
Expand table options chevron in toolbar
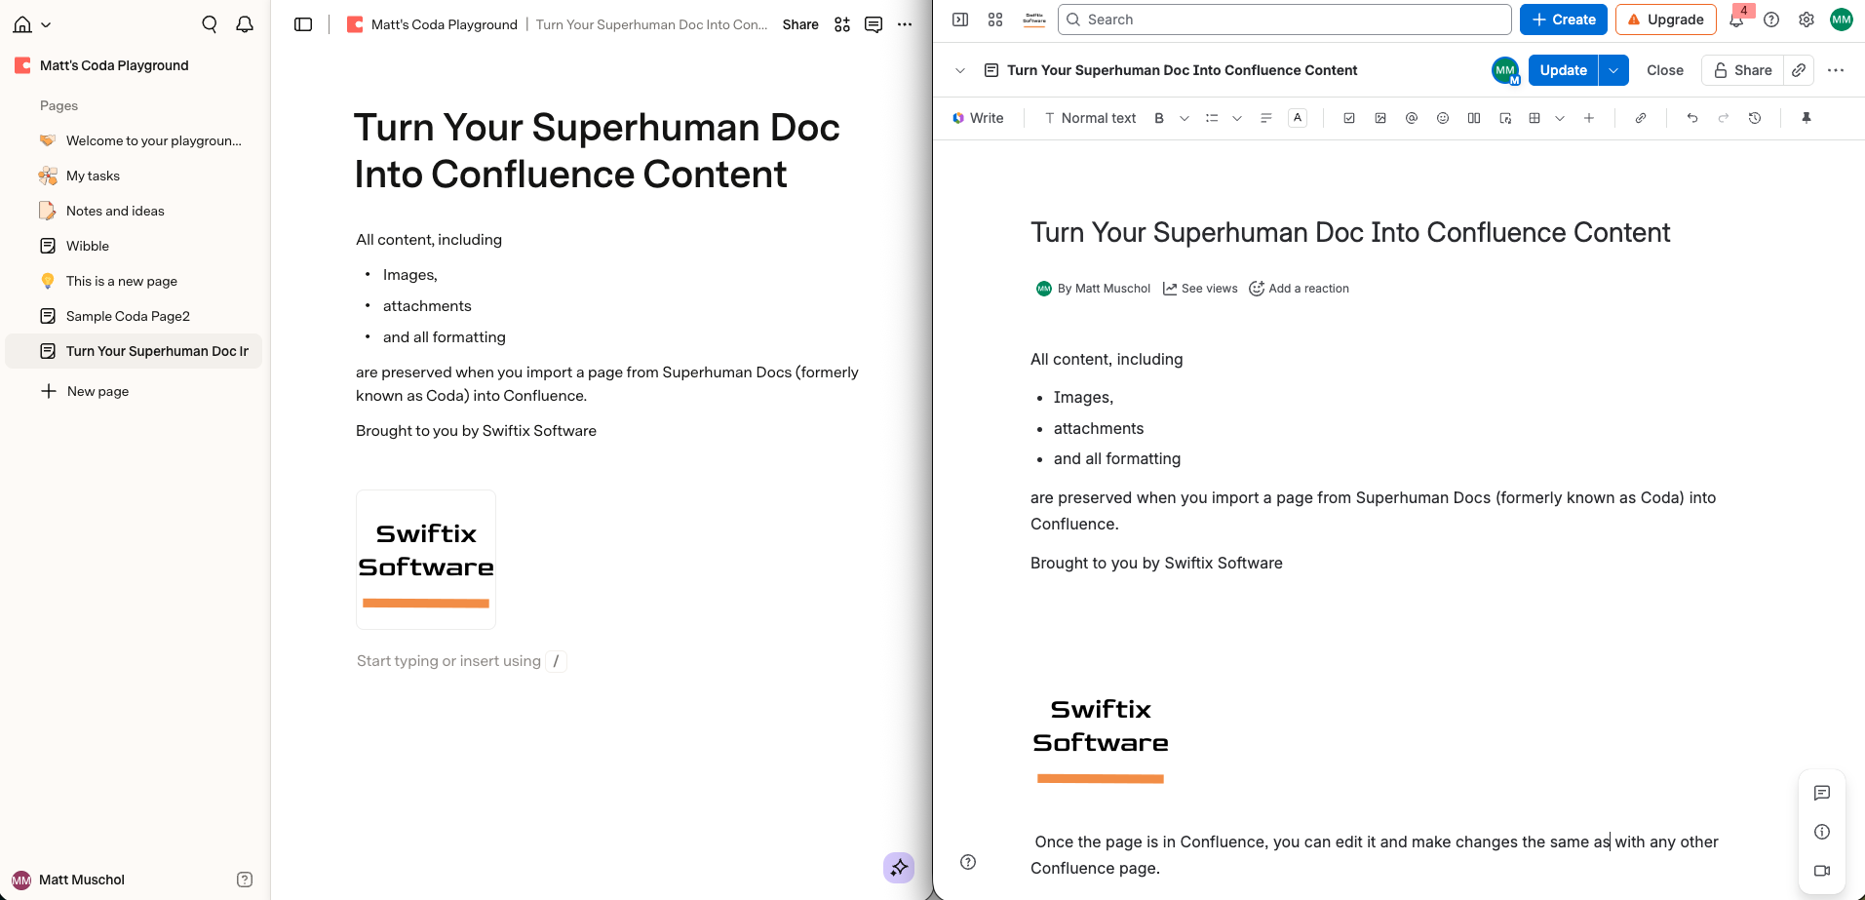click(1560, 118)
